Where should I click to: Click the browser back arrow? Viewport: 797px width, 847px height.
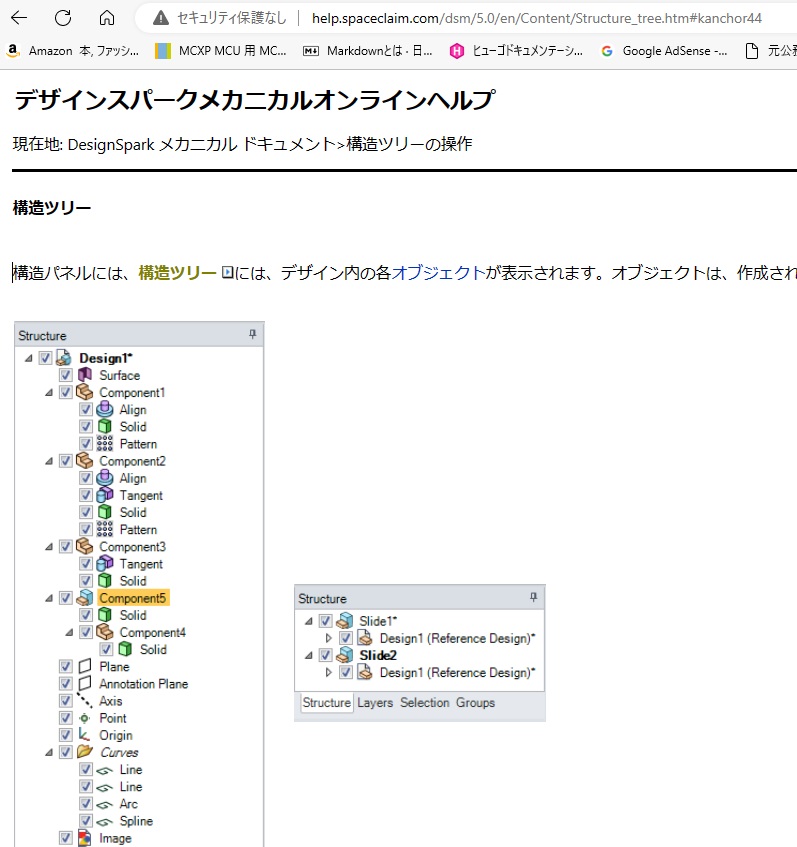click(x=19, y=18)
